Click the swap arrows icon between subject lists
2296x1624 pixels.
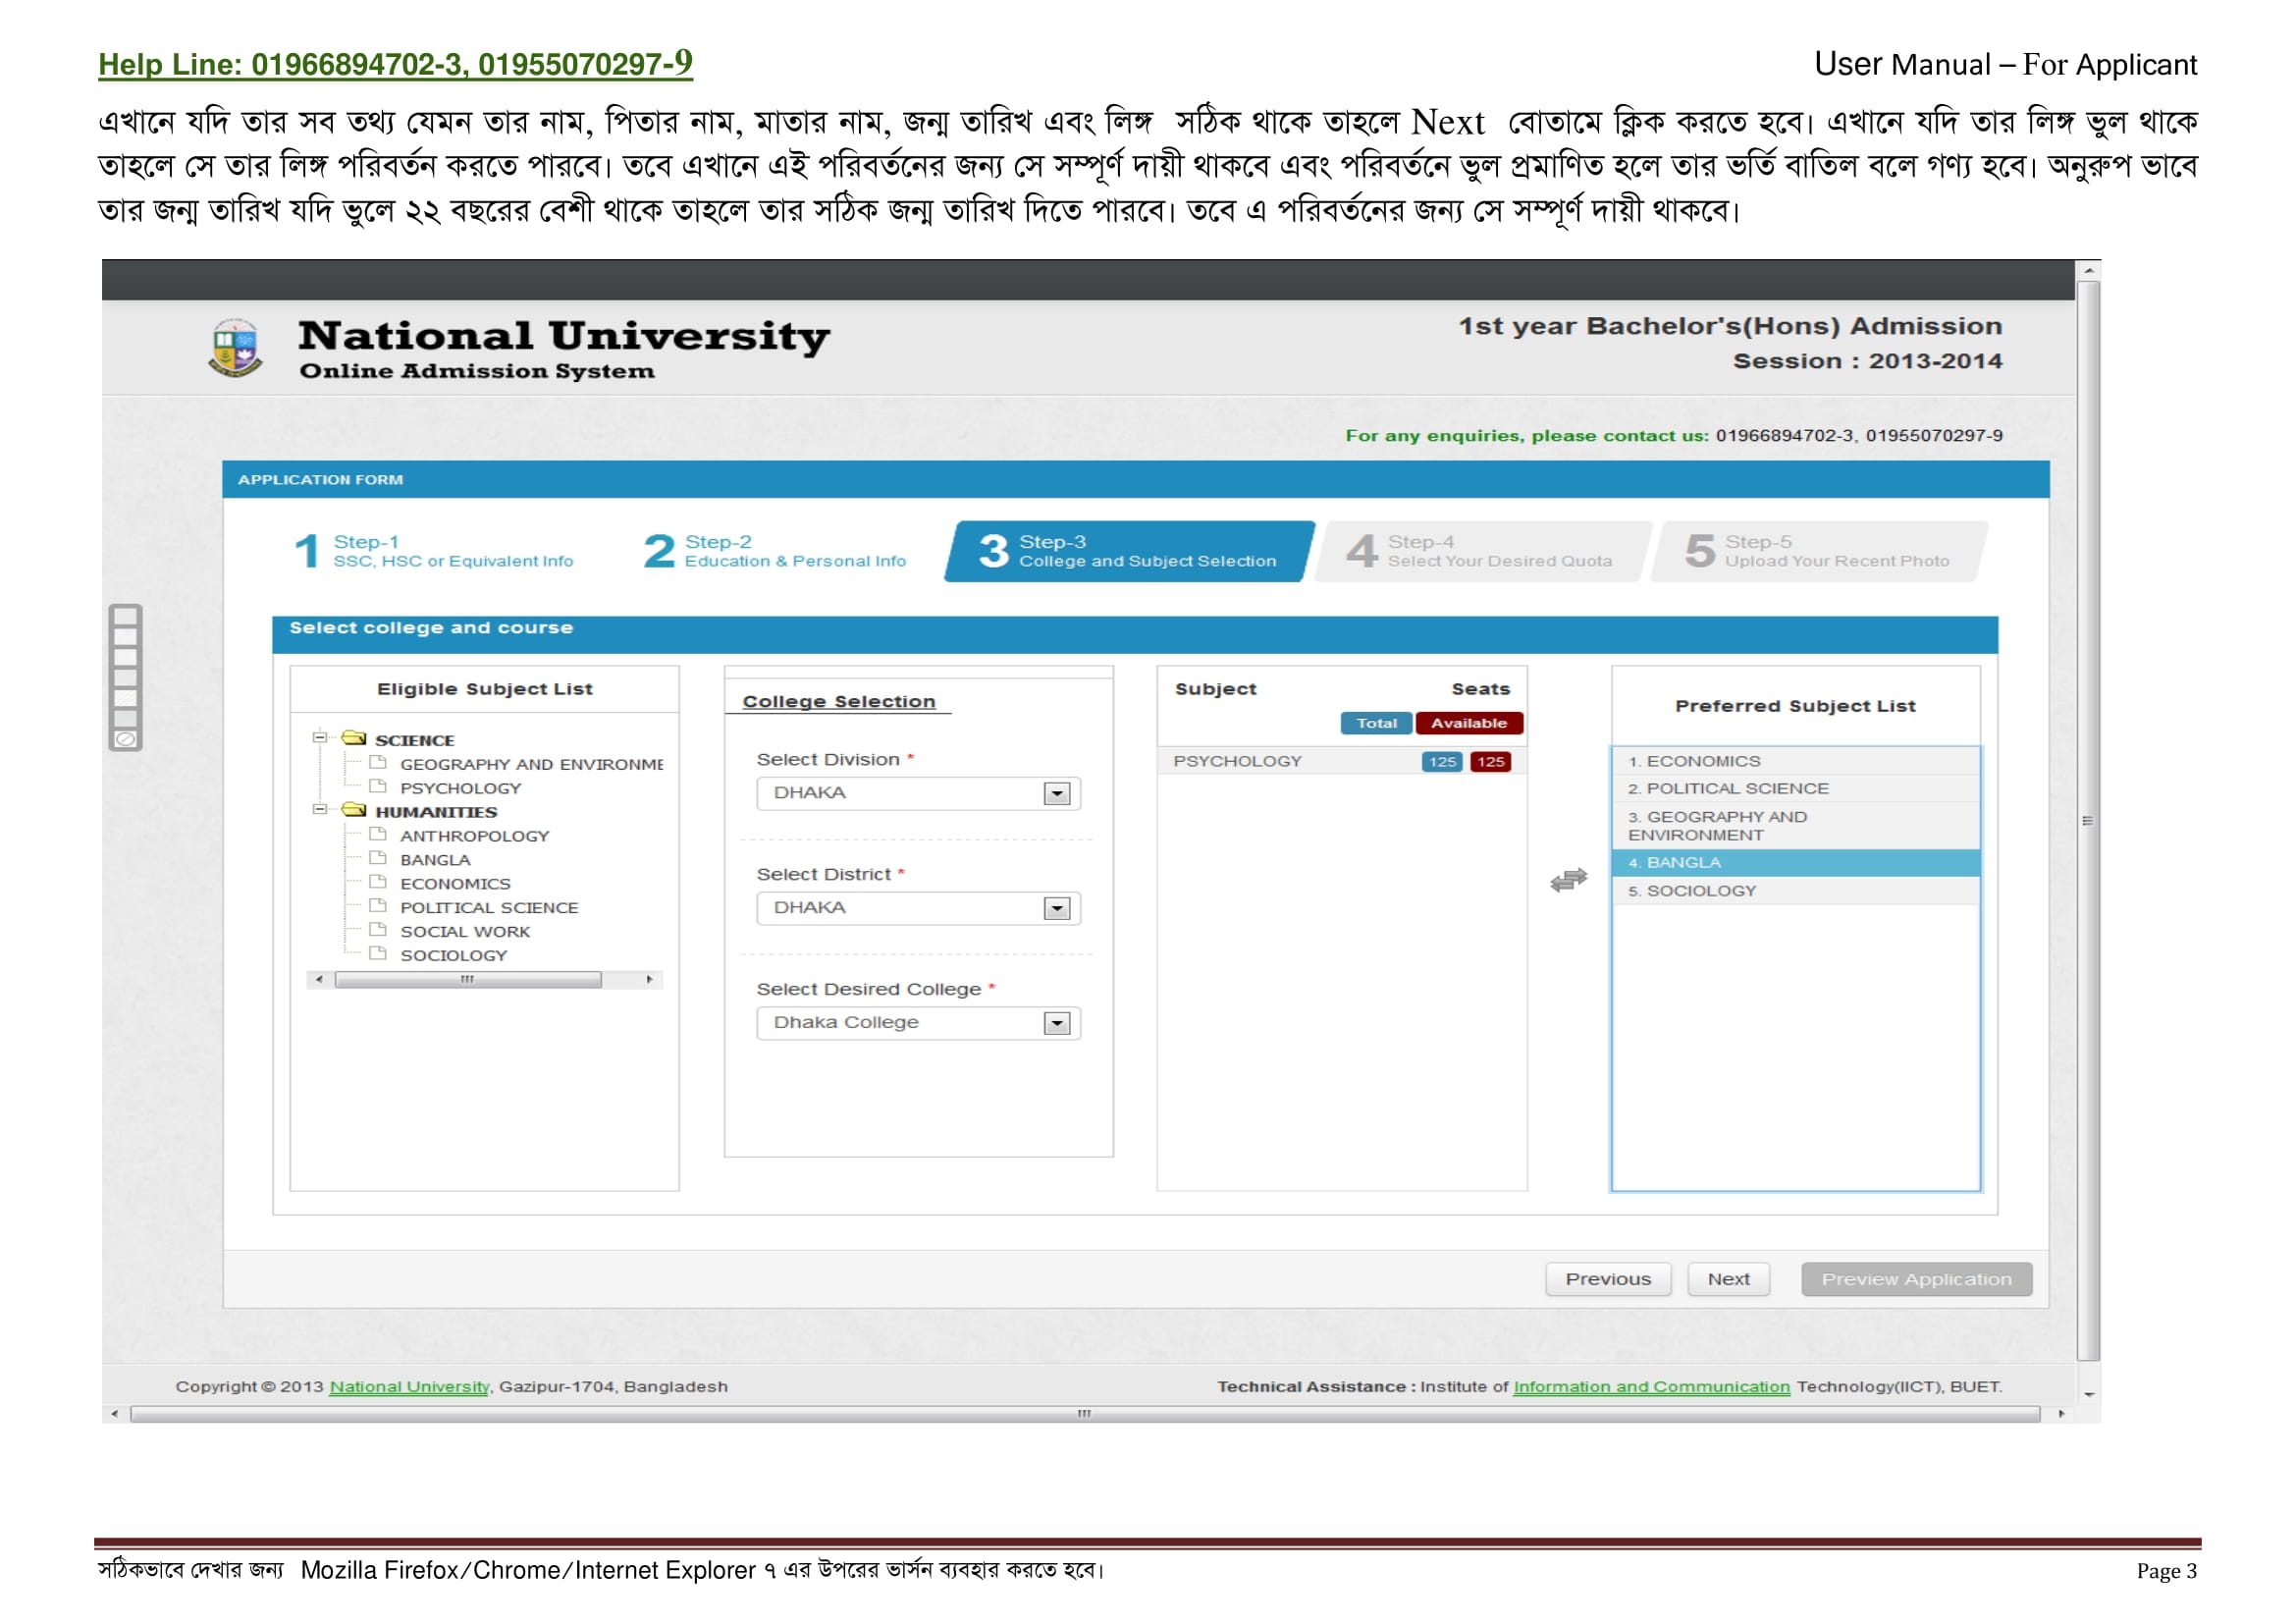(x=1568, y=879)
